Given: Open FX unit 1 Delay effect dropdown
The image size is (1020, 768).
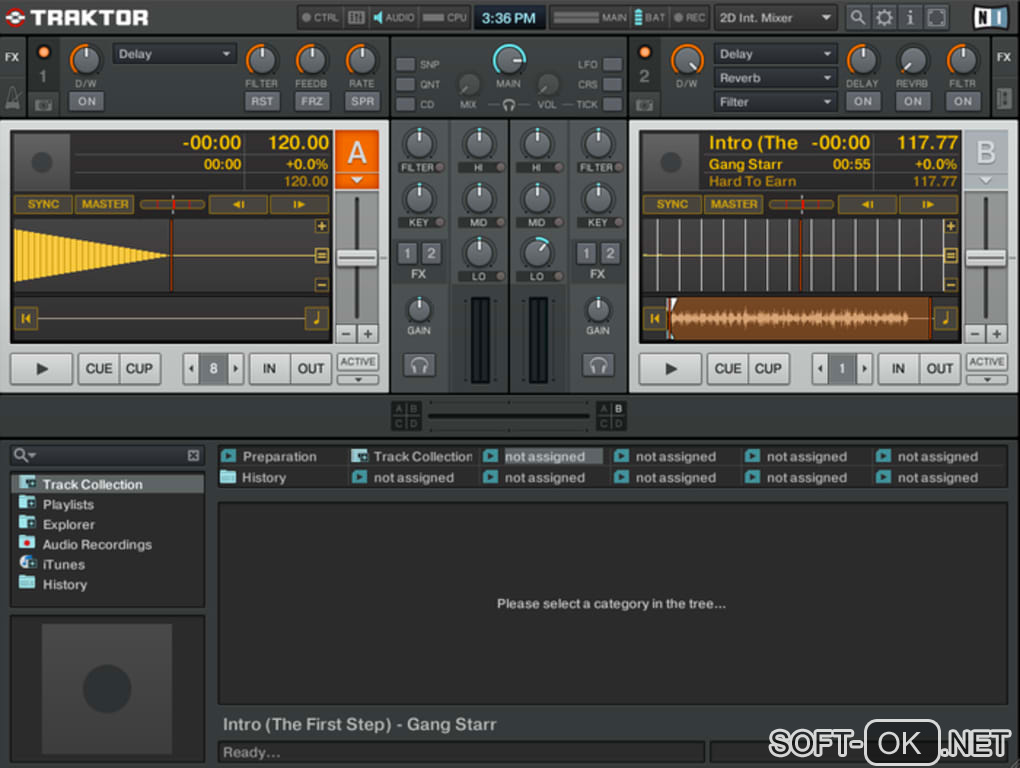Looking at the screenshot, I should [x=174, y=54].
